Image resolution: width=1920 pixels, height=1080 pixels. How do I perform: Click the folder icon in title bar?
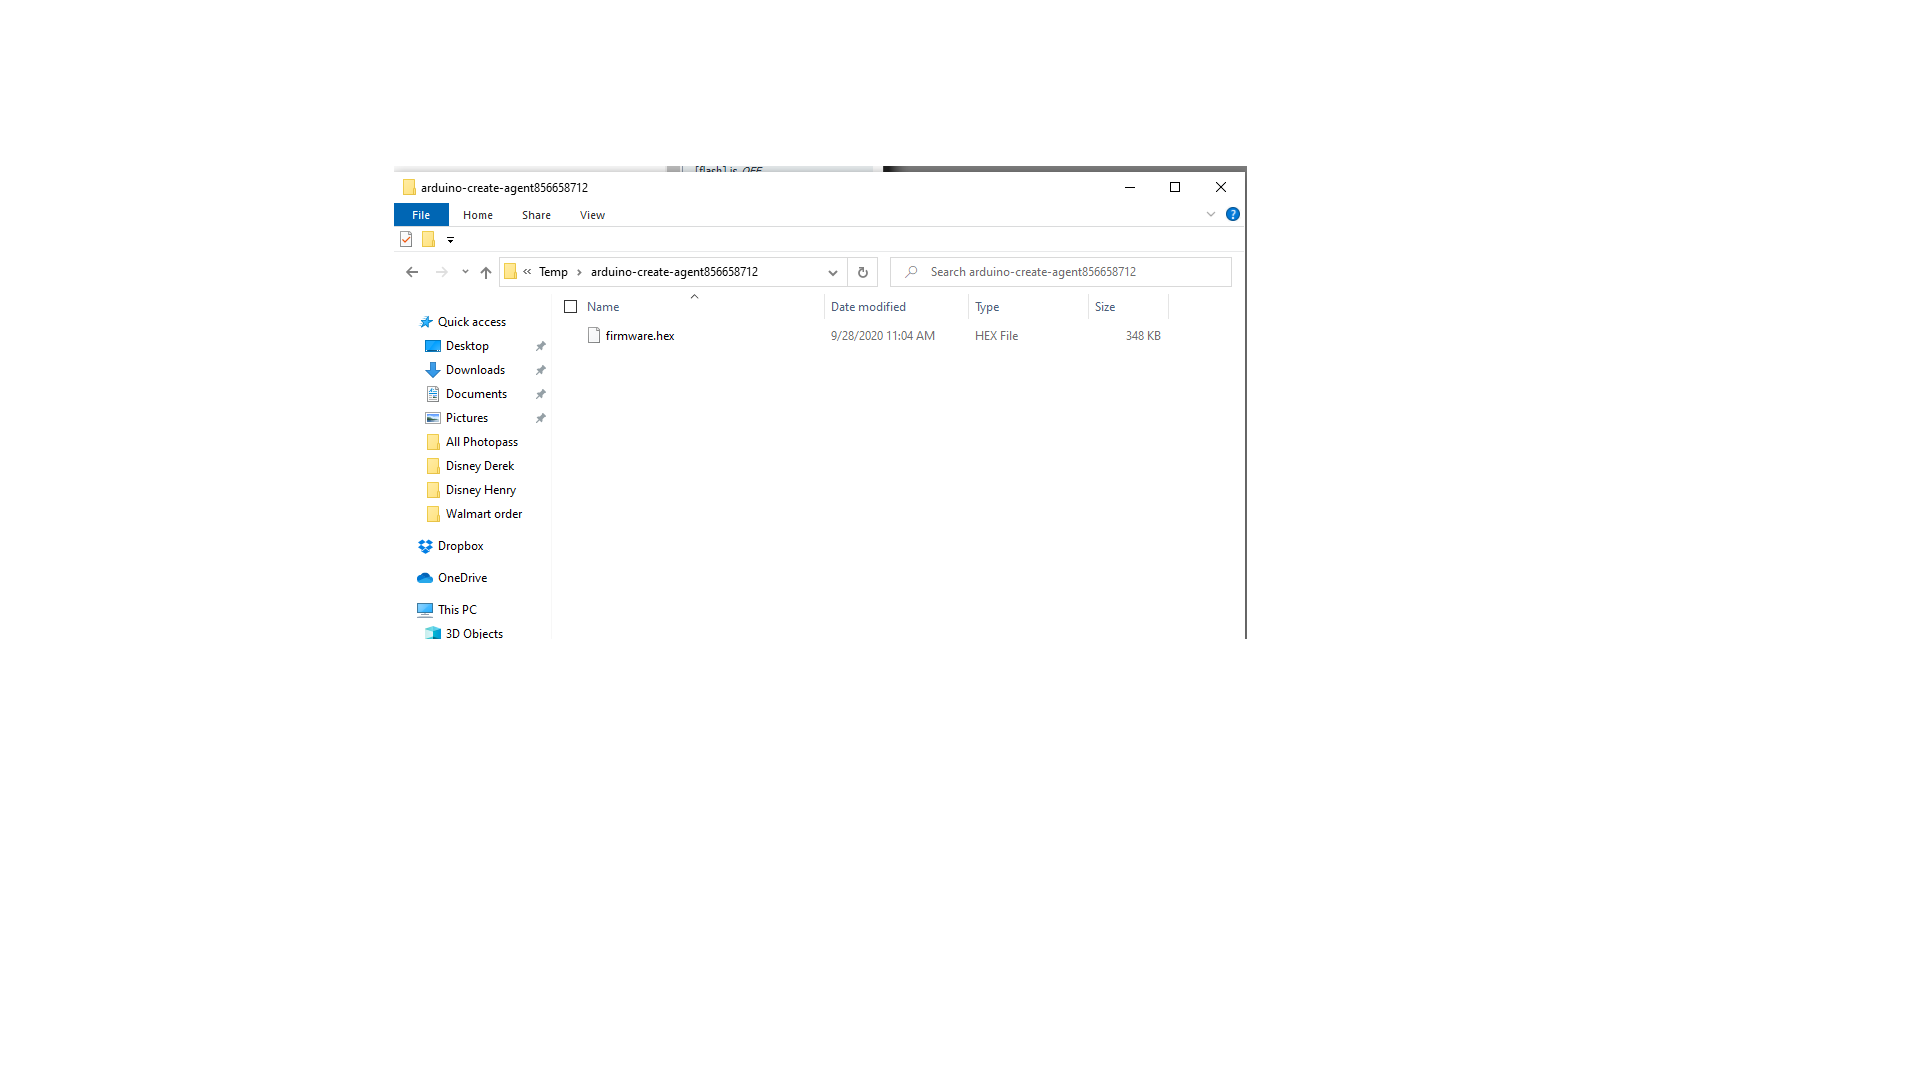pyautogui.click(x=409, y=187)
